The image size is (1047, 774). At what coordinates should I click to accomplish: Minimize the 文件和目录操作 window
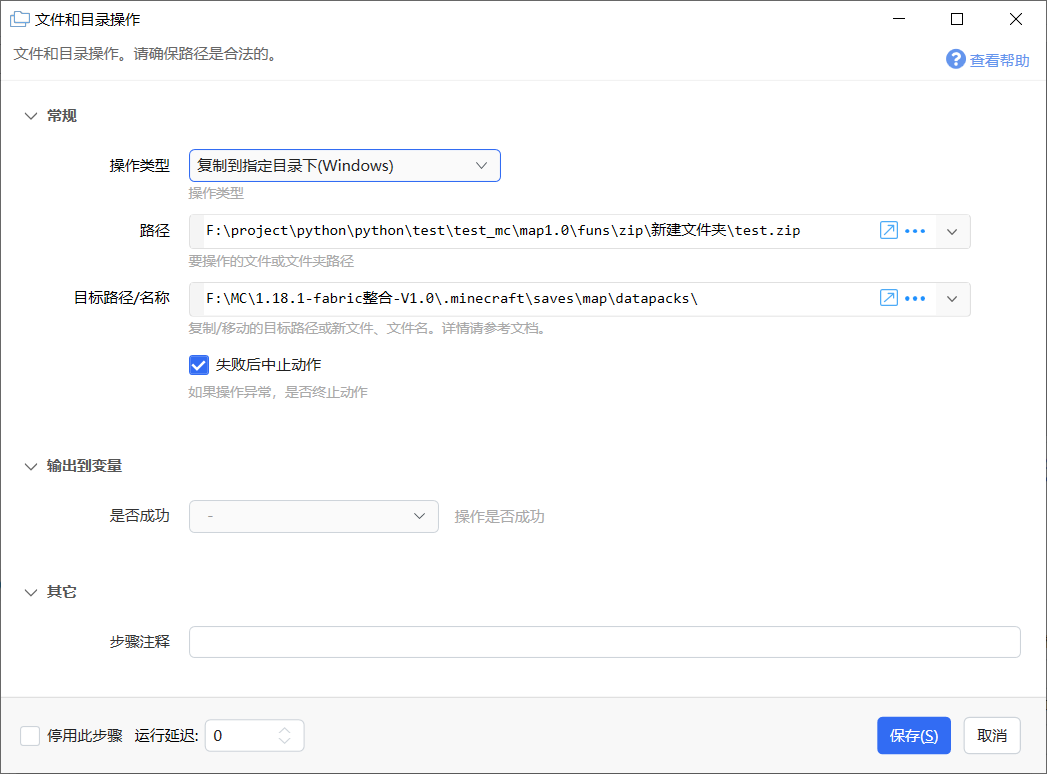pyautogui.click(x=899, y=19)
